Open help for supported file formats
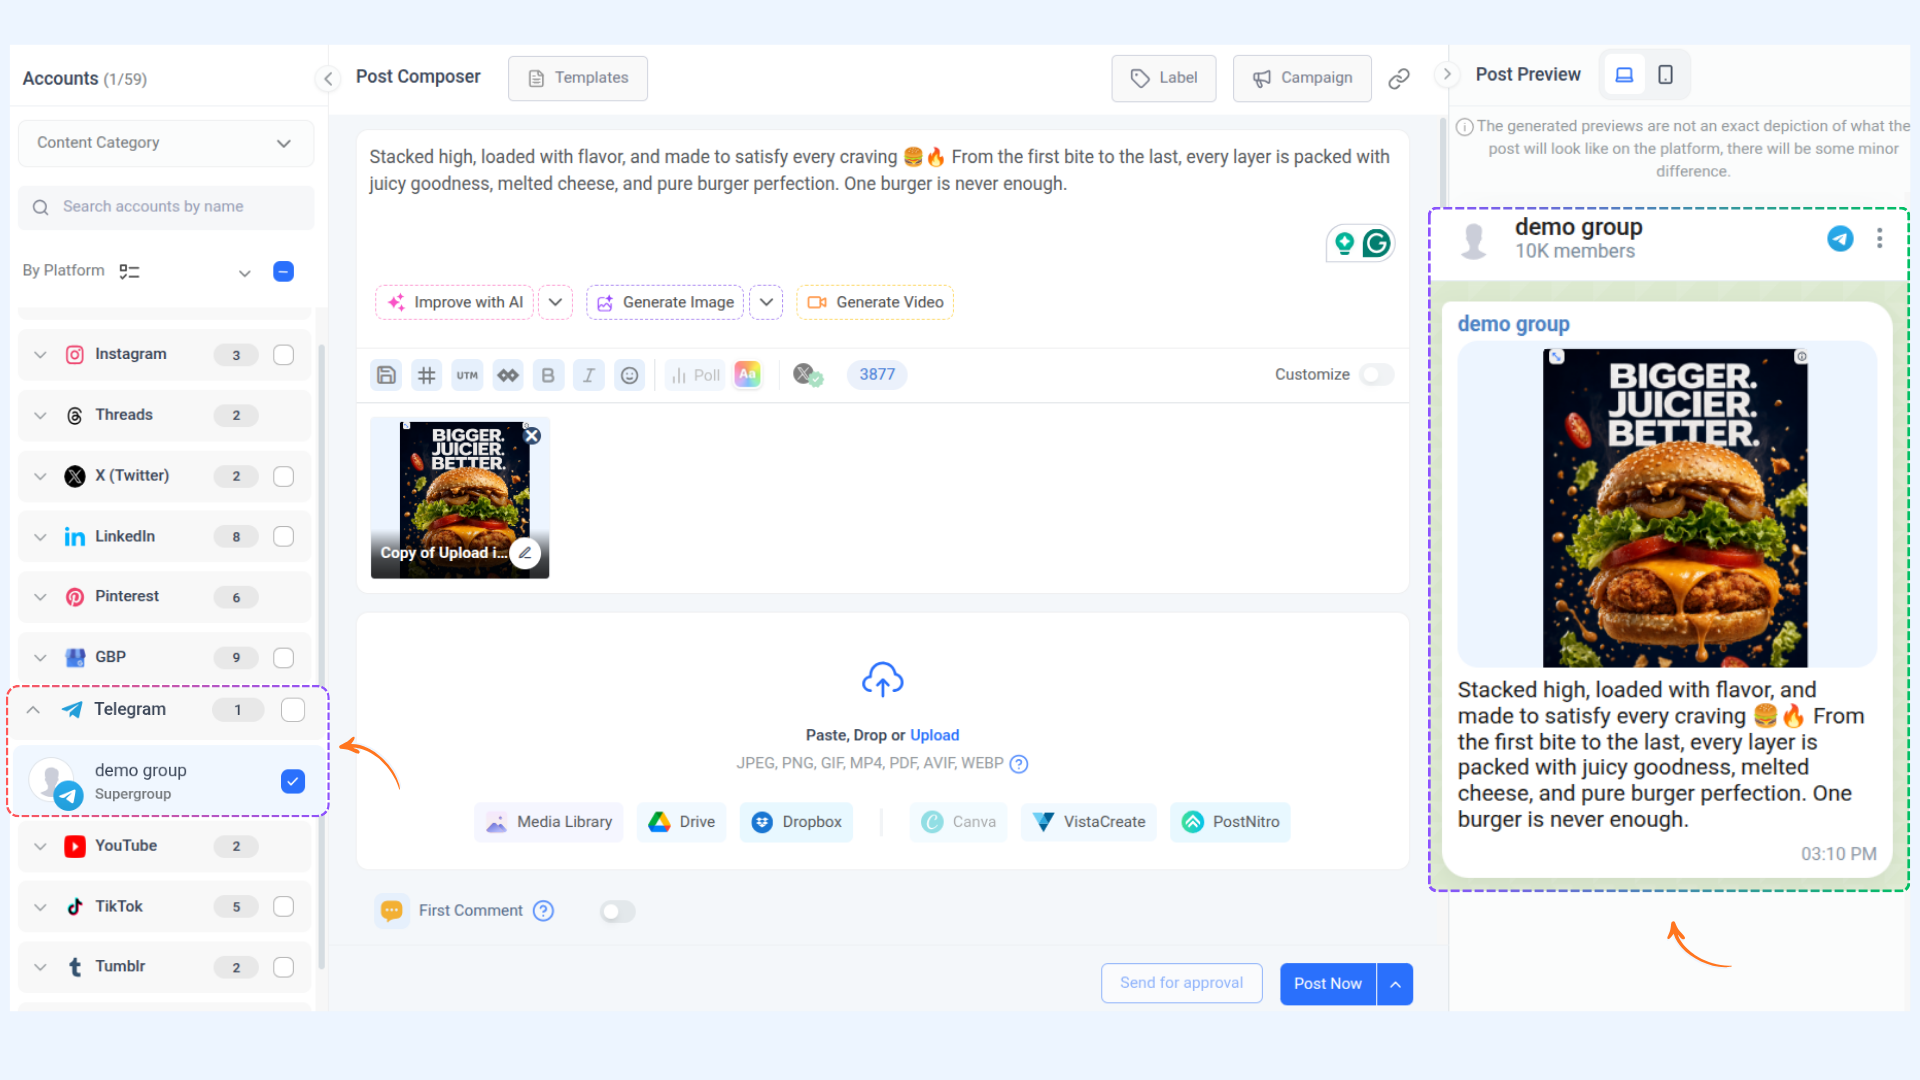The image size is (1920, 1080). click(x=1019, y=764)
